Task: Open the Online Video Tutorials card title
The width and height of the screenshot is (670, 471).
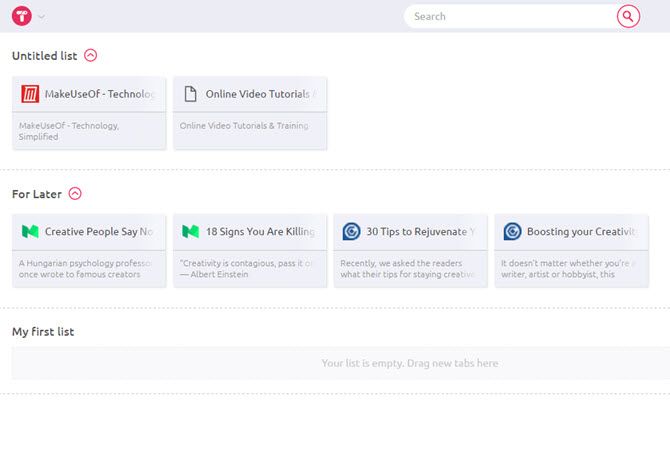Action: pos(260,94)
